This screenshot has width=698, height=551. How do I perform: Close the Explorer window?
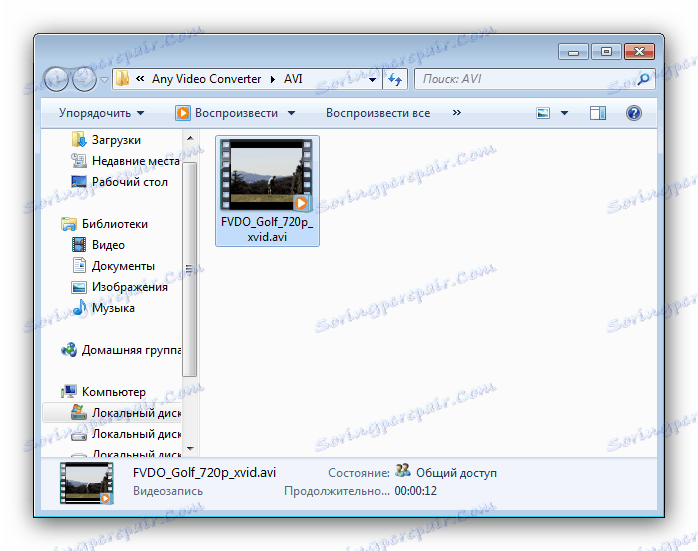point(639,52)
